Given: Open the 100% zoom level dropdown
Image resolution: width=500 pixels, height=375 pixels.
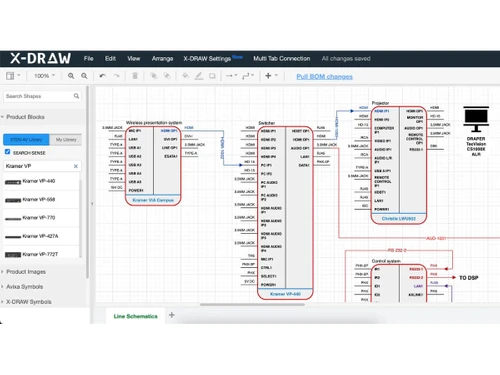Looking at the screenshot, I should click(44, 76).
